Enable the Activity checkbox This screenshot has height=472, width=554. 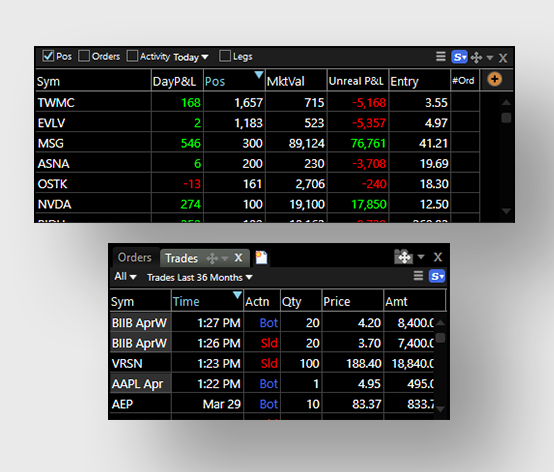(x=132, y=56)
